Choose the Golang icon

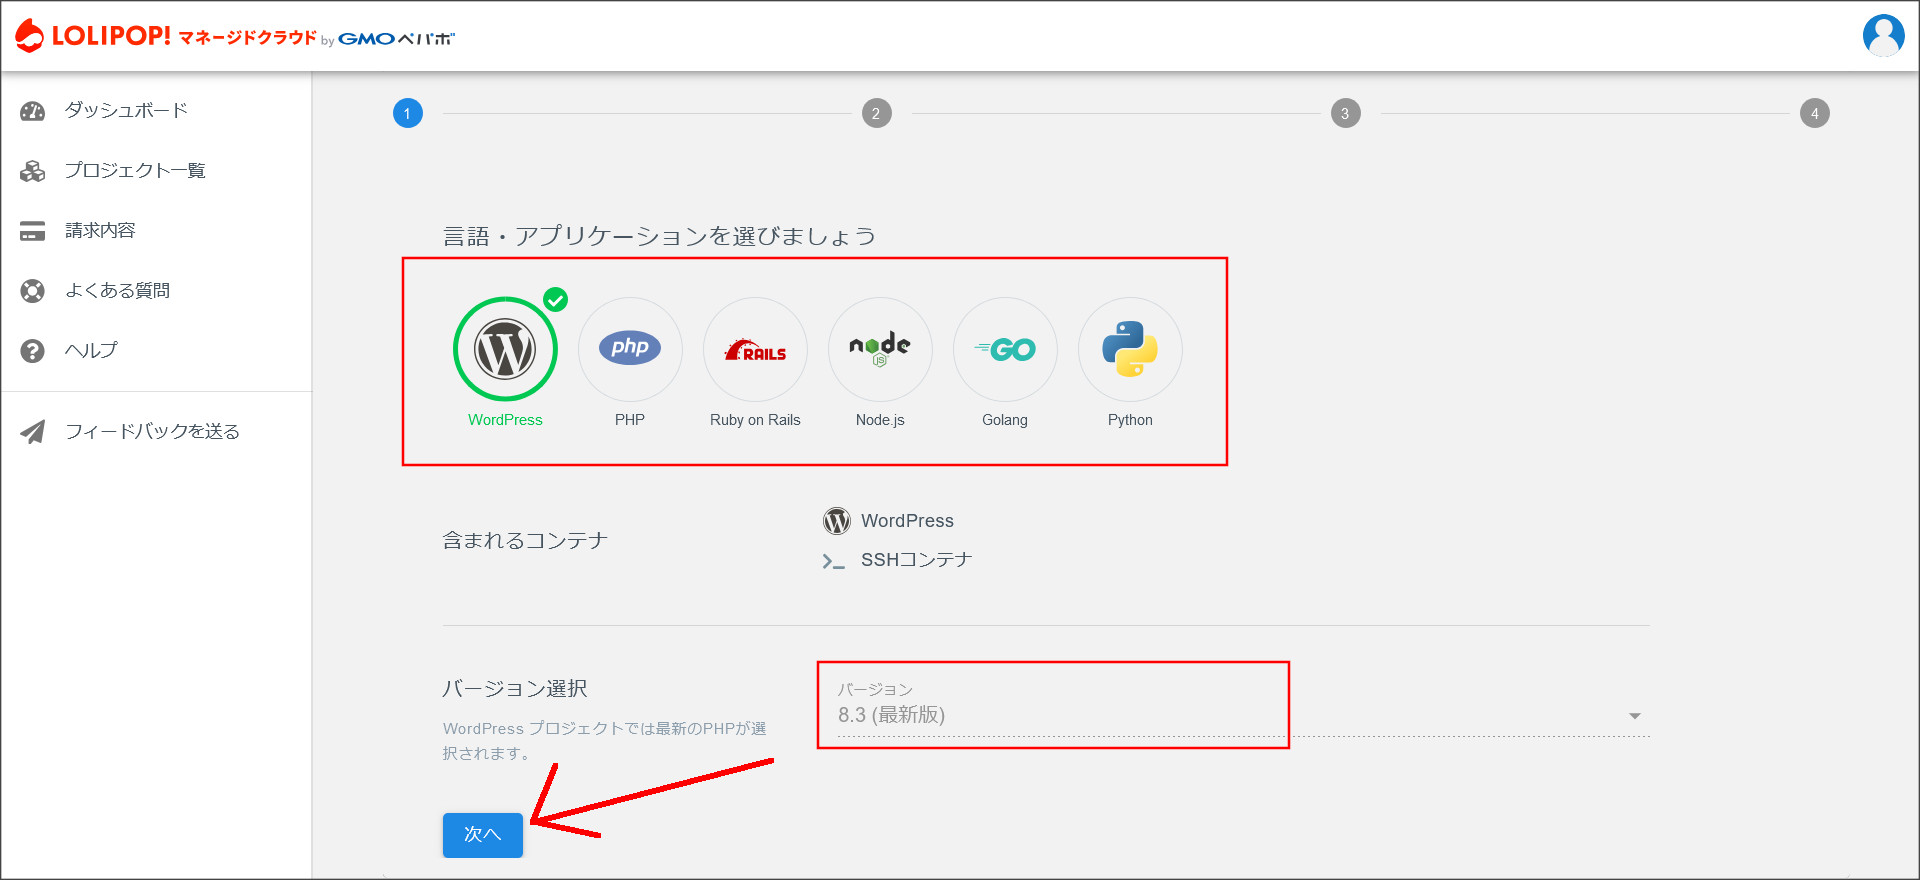point(1005,349)
